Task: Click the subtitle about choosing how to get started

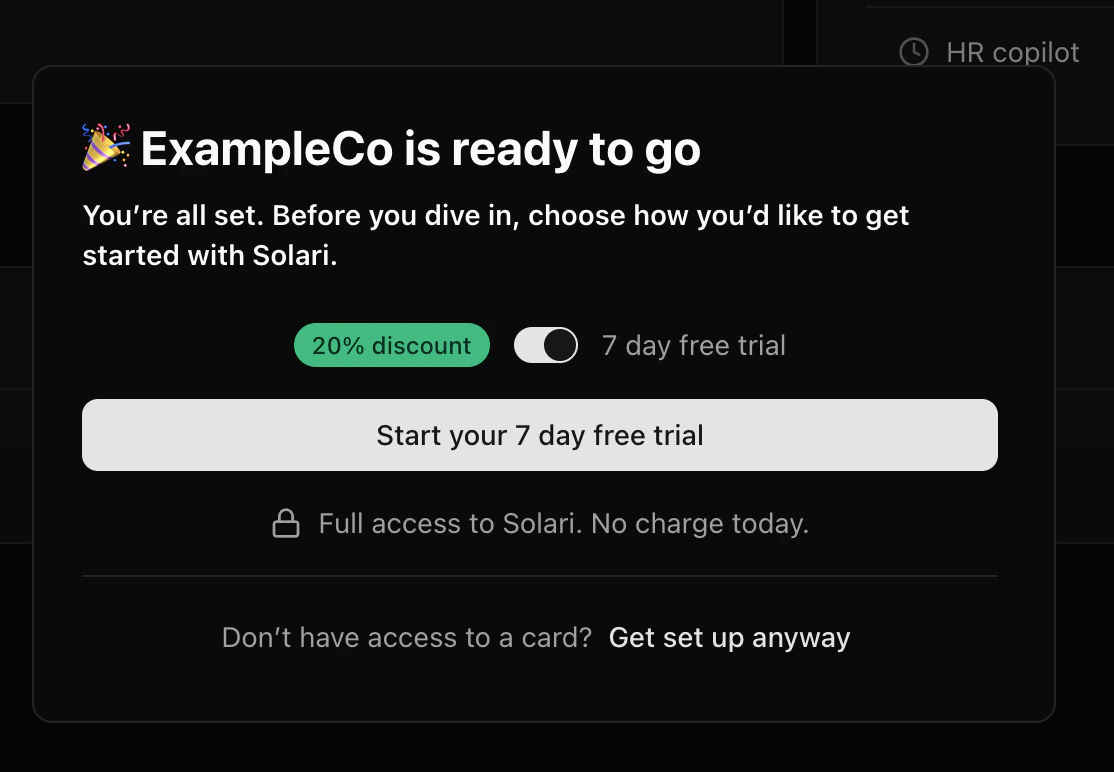Action: point(495,235)
